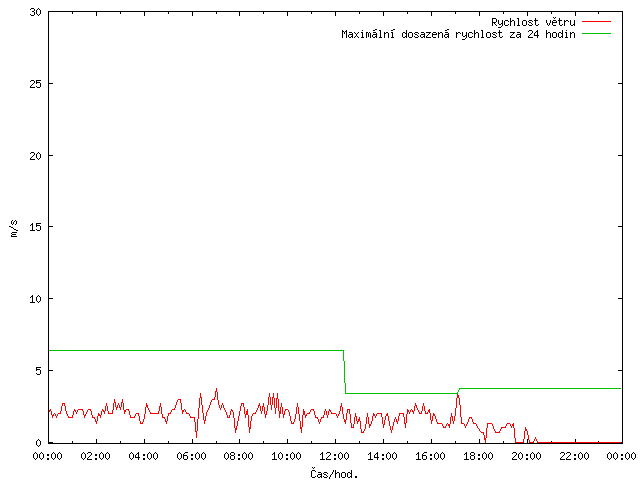
Task: Click the green line's rise after 17:00
Action: click(x=458, y=391)
